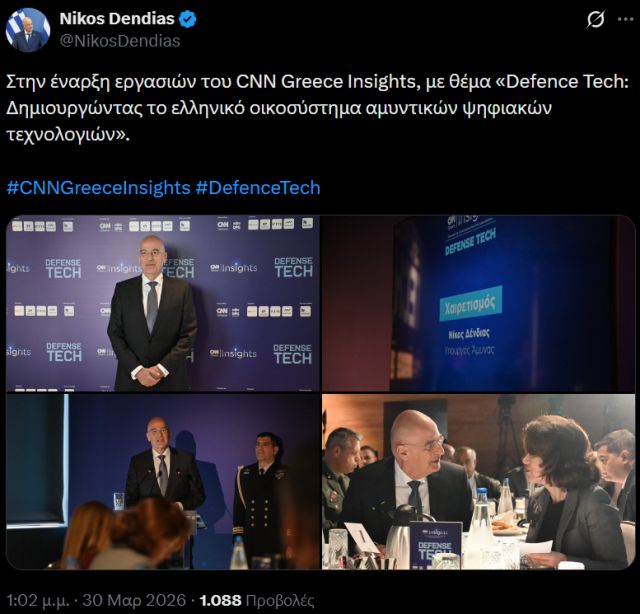This screenshot has width=640, height=614.
Task: Click the Defense Tech logo on backdrop photo
Action: coord(293,267)
